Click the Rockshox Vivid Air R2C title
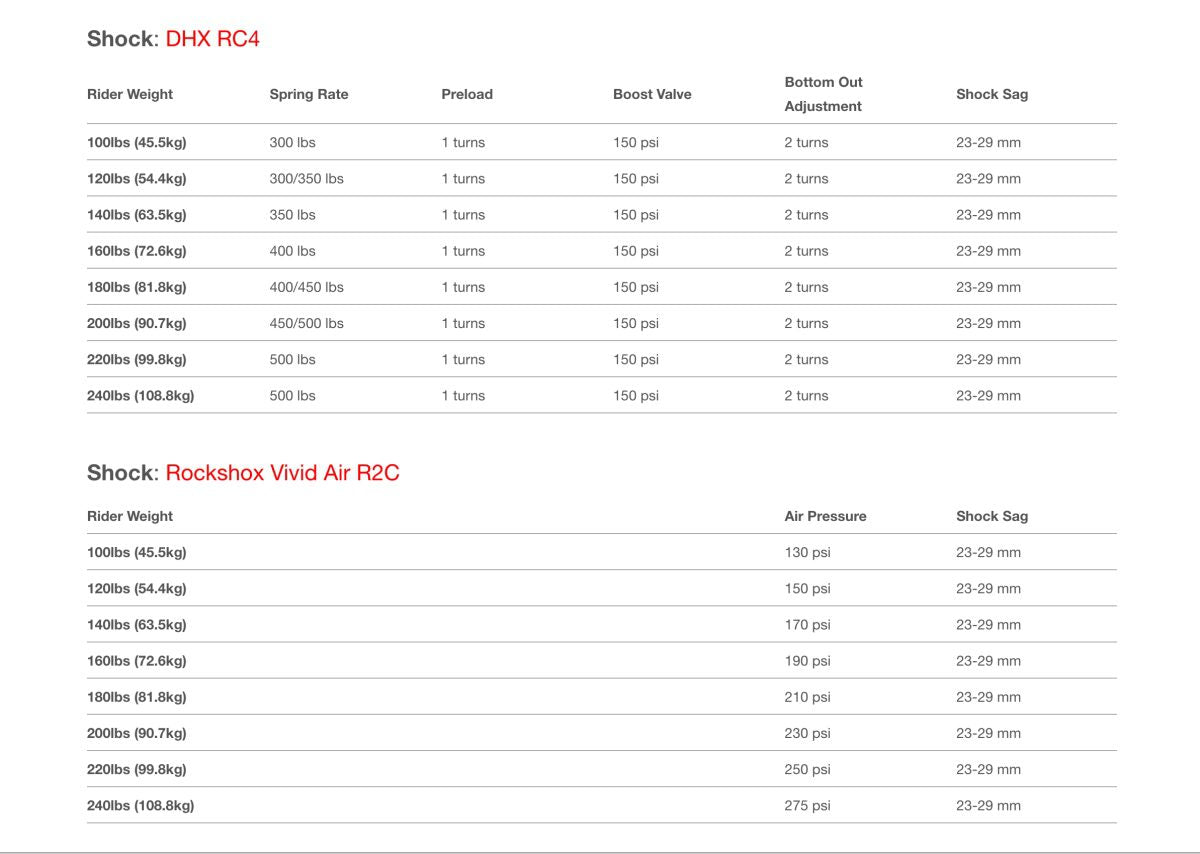1200x854 pixels. (282, 473)
